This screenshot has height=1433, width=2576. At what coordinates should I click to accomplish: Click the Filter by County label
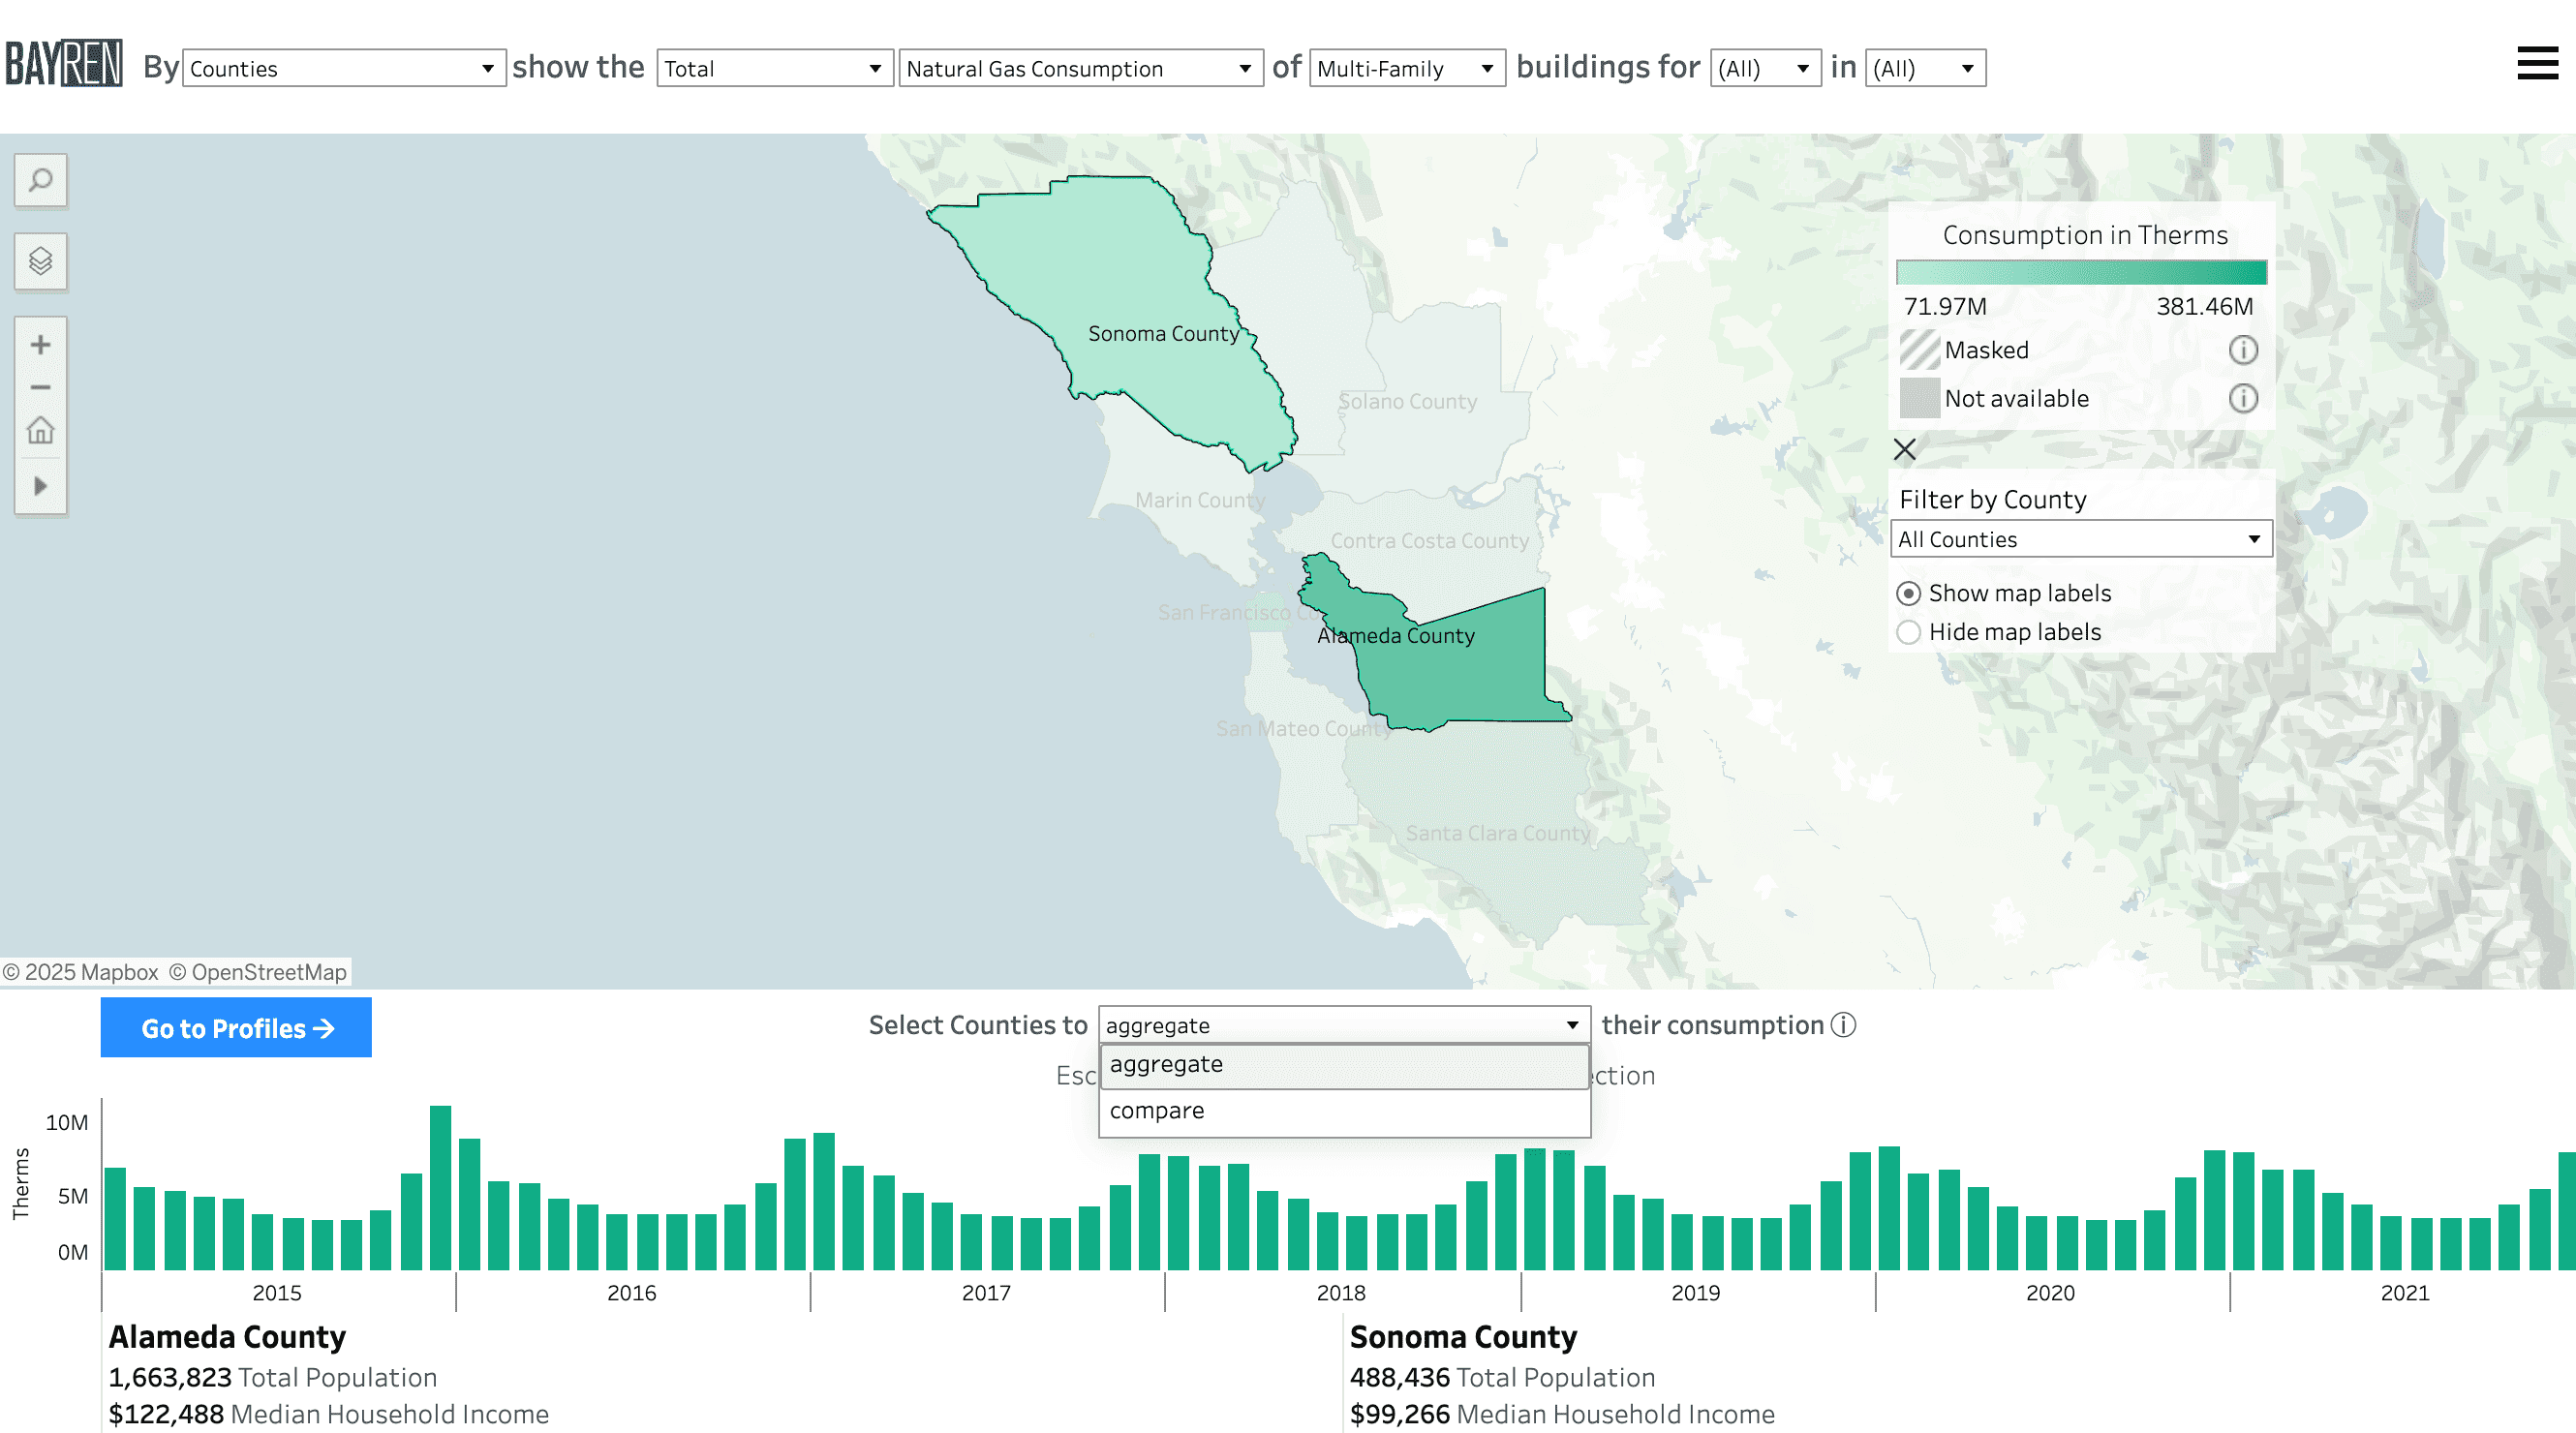pos(1992,499)
